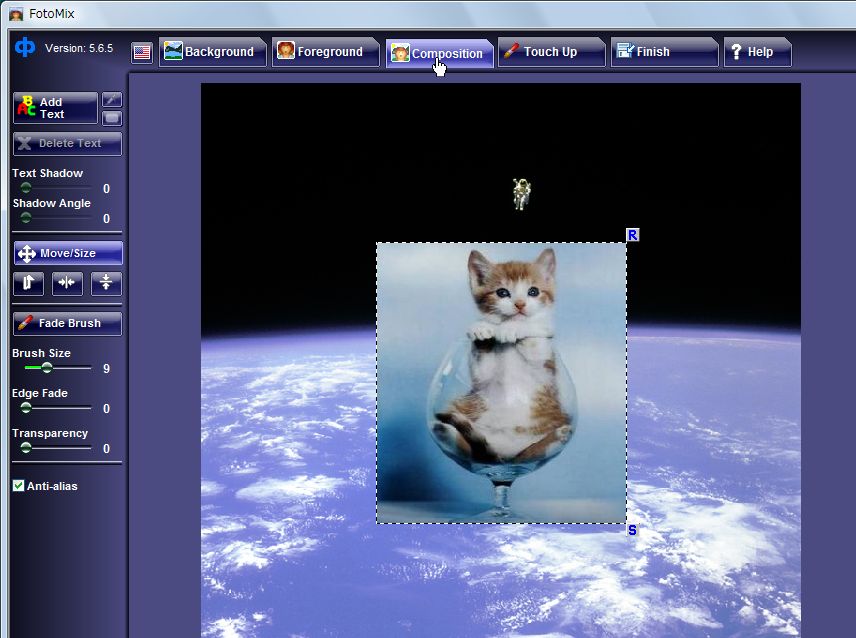Image resolution: width=856 pixels, height=638 pixels.
Task: Adjust the Text Shadow slider
Action: [x=57, y=188]
